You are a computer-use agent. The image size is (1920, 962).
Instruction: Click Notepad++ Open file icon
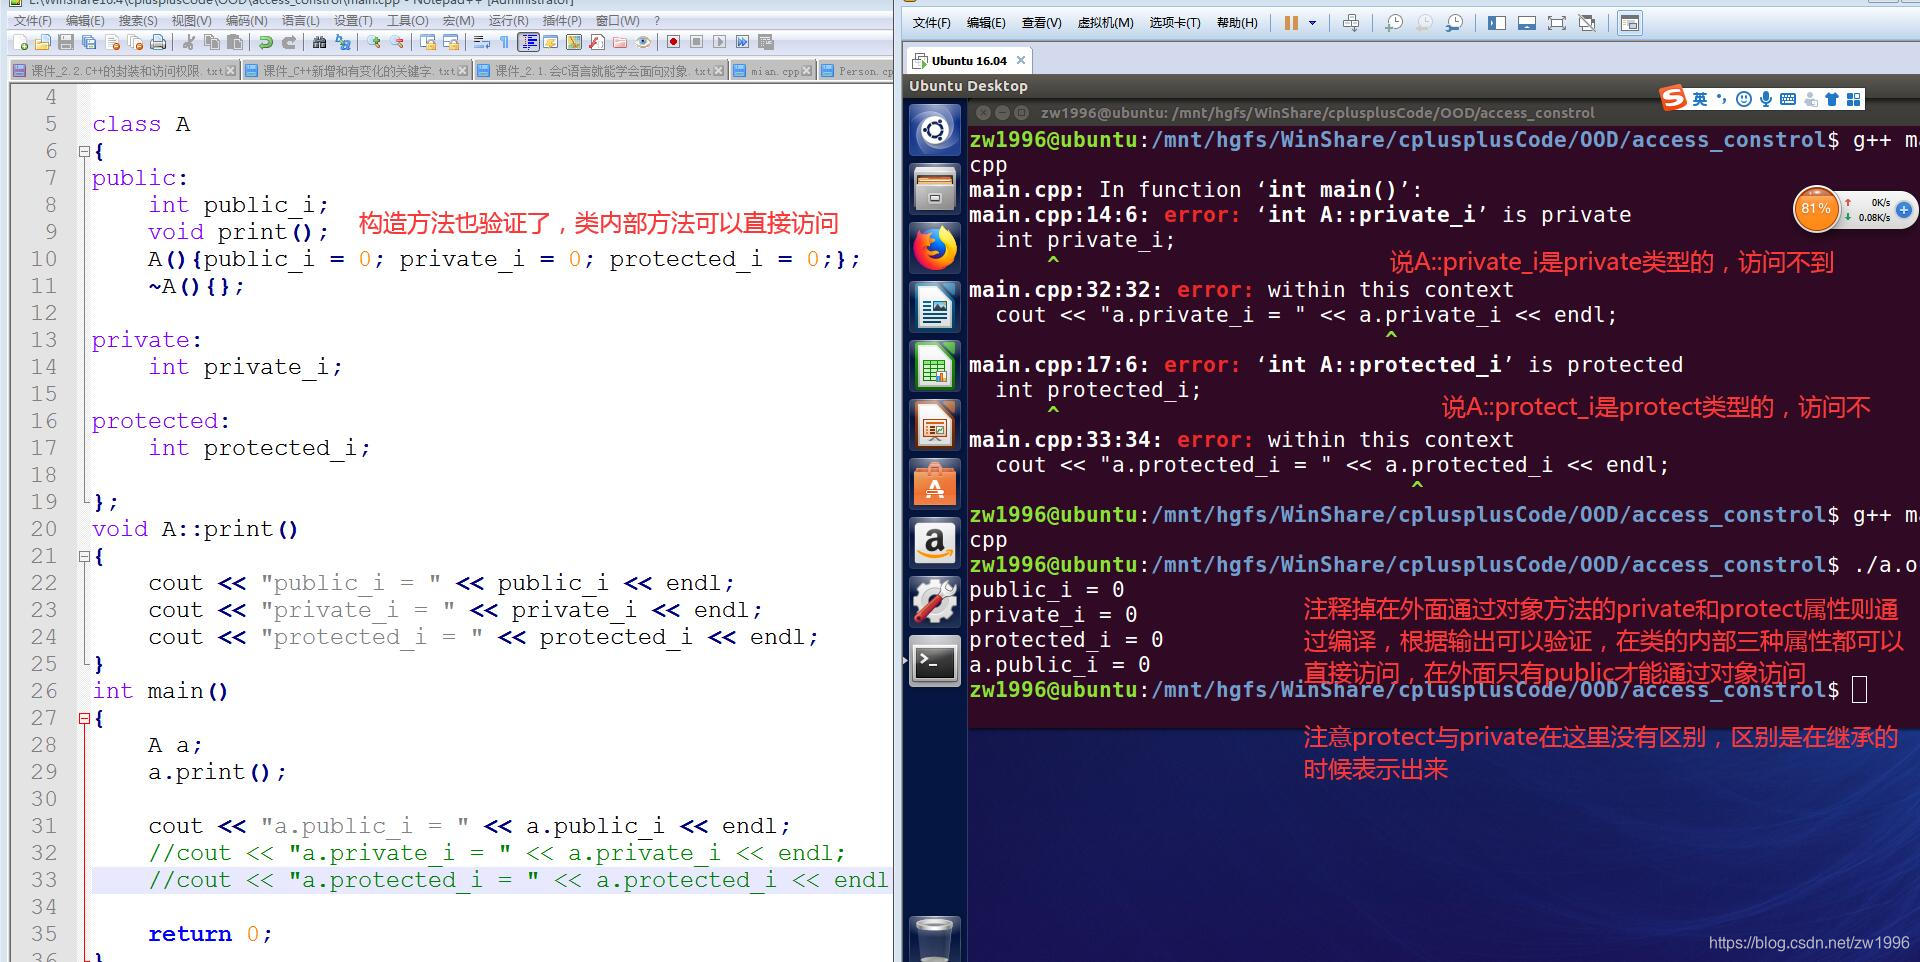click(x=42, y=42)
